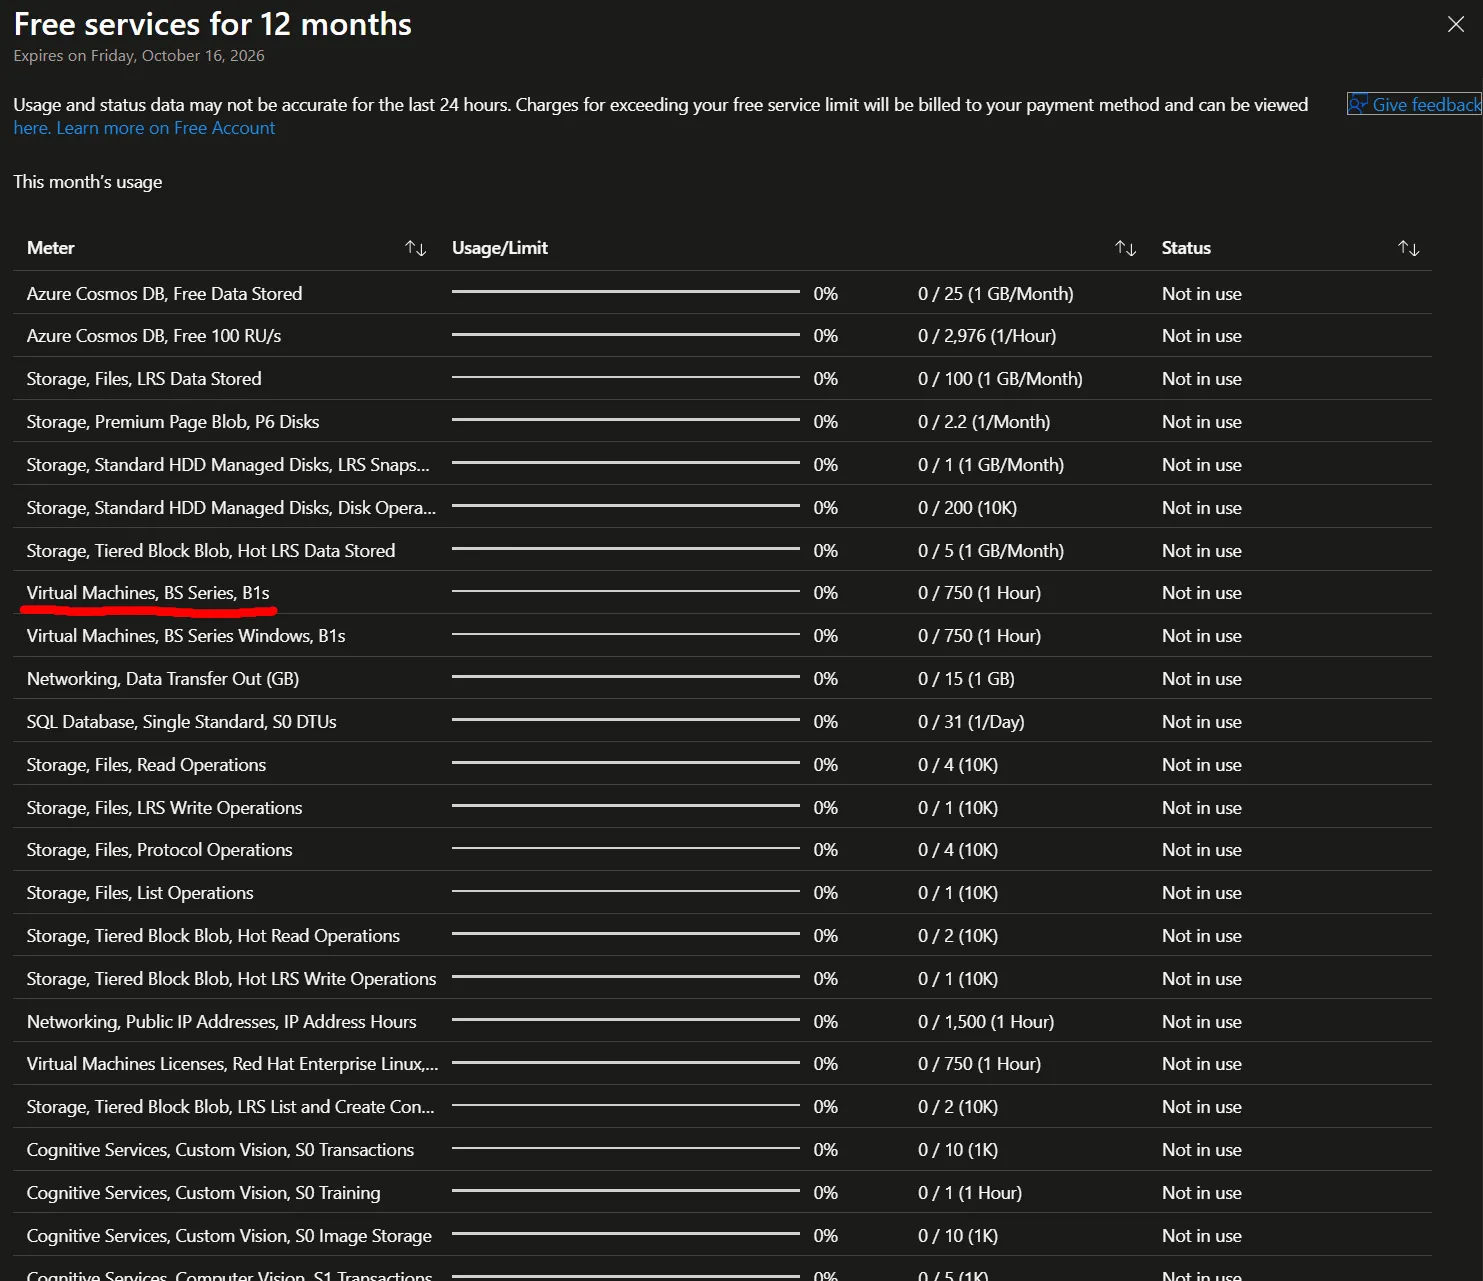
Task: Select the Standard HDD Managed Disks, LRS Snaps... meter
Action: pyautogui.click(x=228, y=465)
